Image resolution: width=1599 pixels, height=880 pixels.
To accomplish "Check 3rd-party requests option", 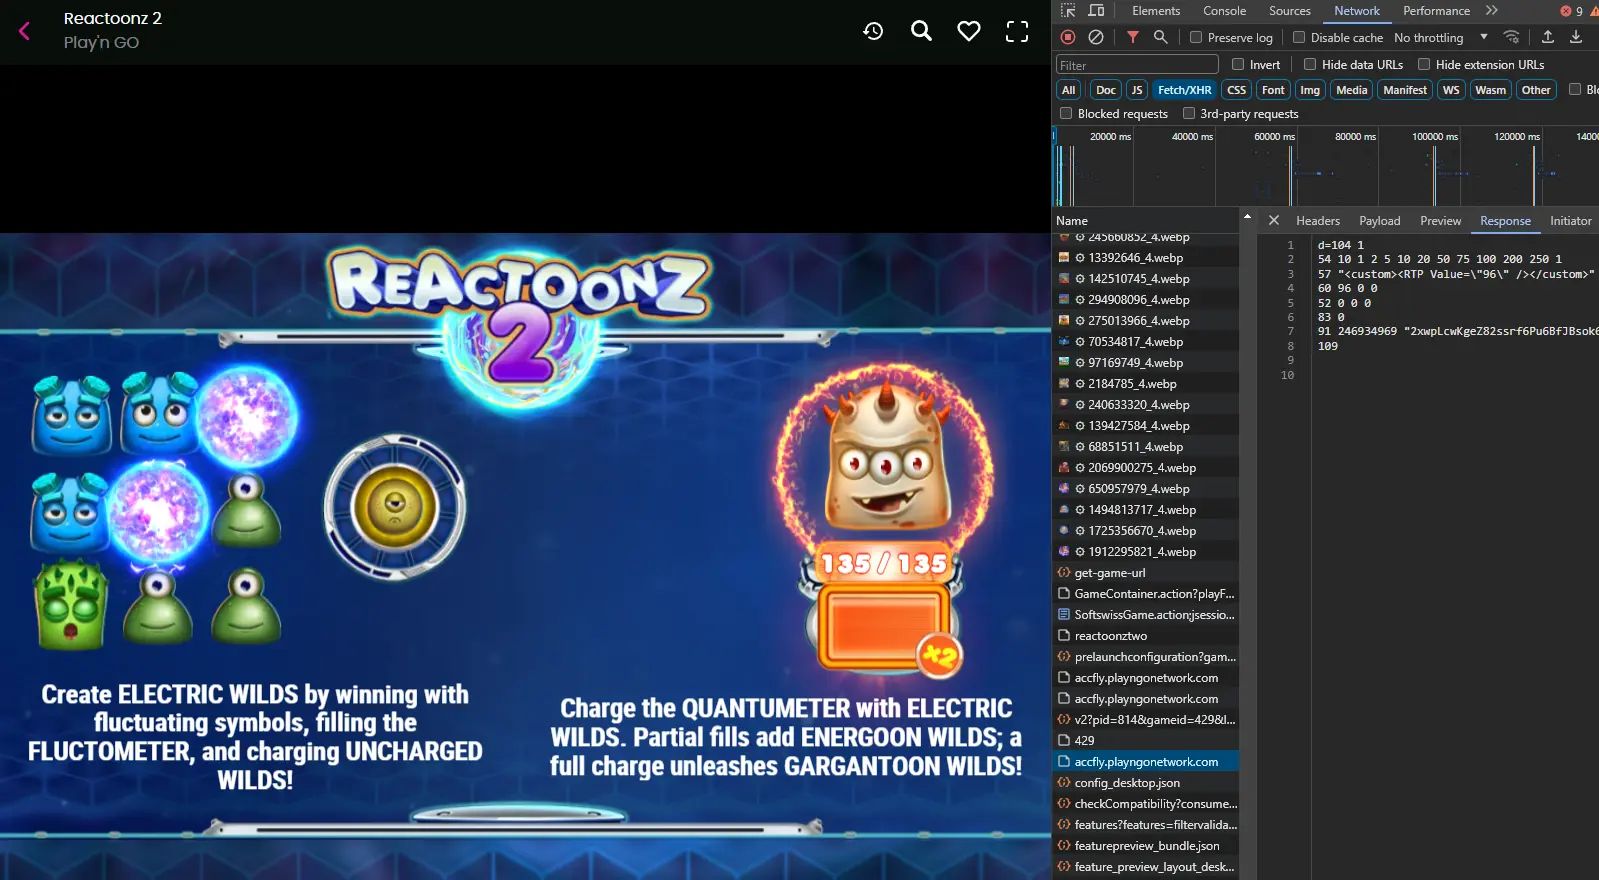I will coord(1189,113).
